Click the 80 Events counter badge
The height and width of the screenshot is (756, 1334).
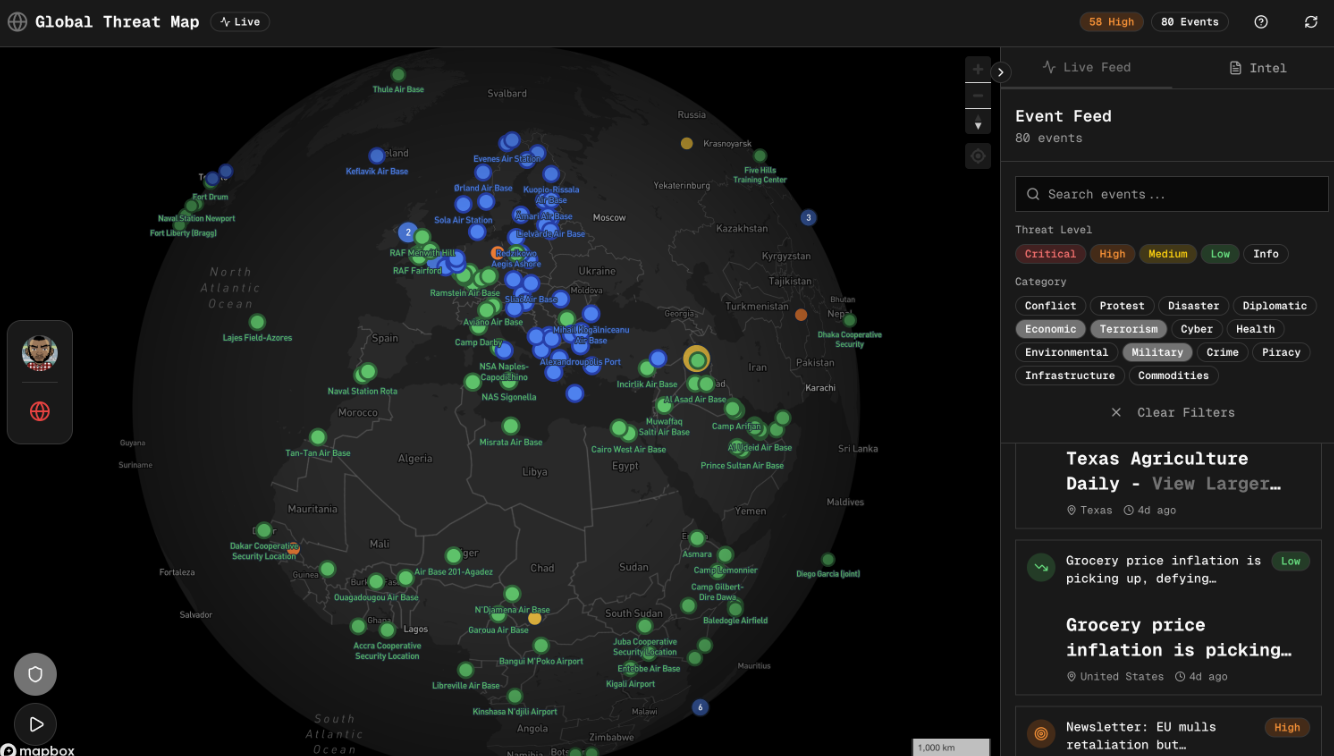[x=1190, y=22]
